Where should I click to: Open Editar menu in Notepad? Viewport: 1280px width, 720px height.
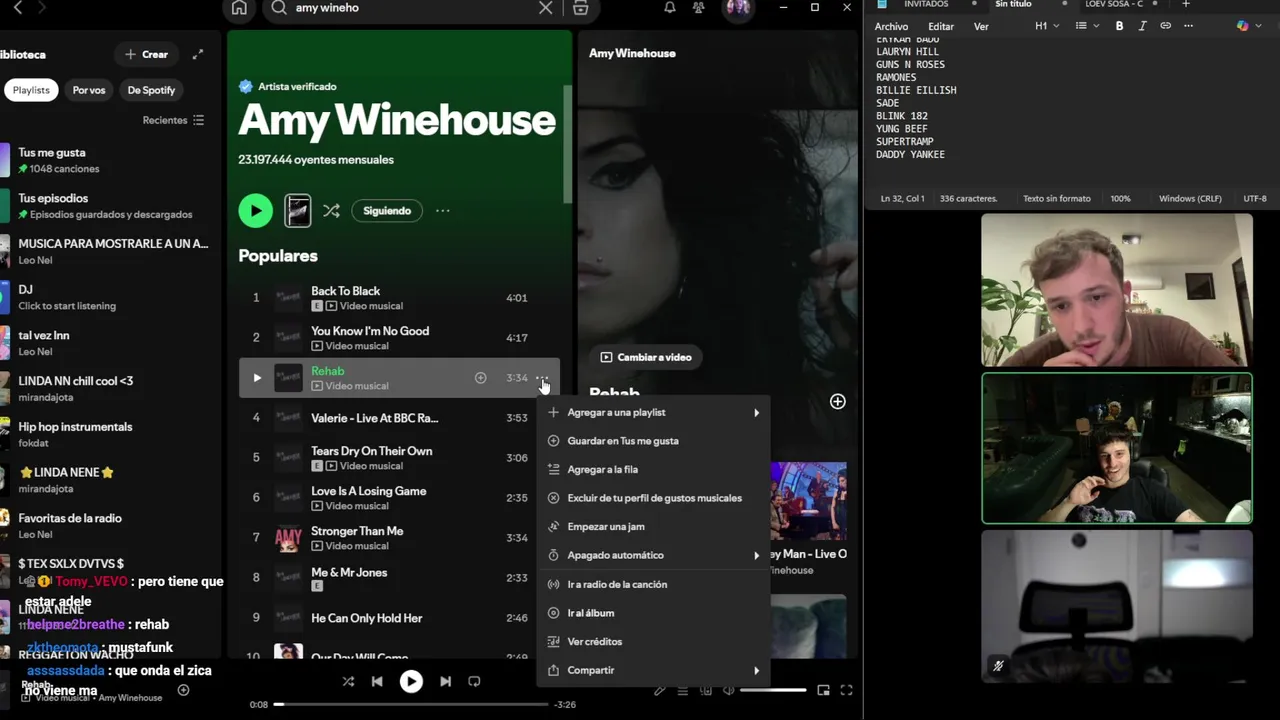[940, 26]
